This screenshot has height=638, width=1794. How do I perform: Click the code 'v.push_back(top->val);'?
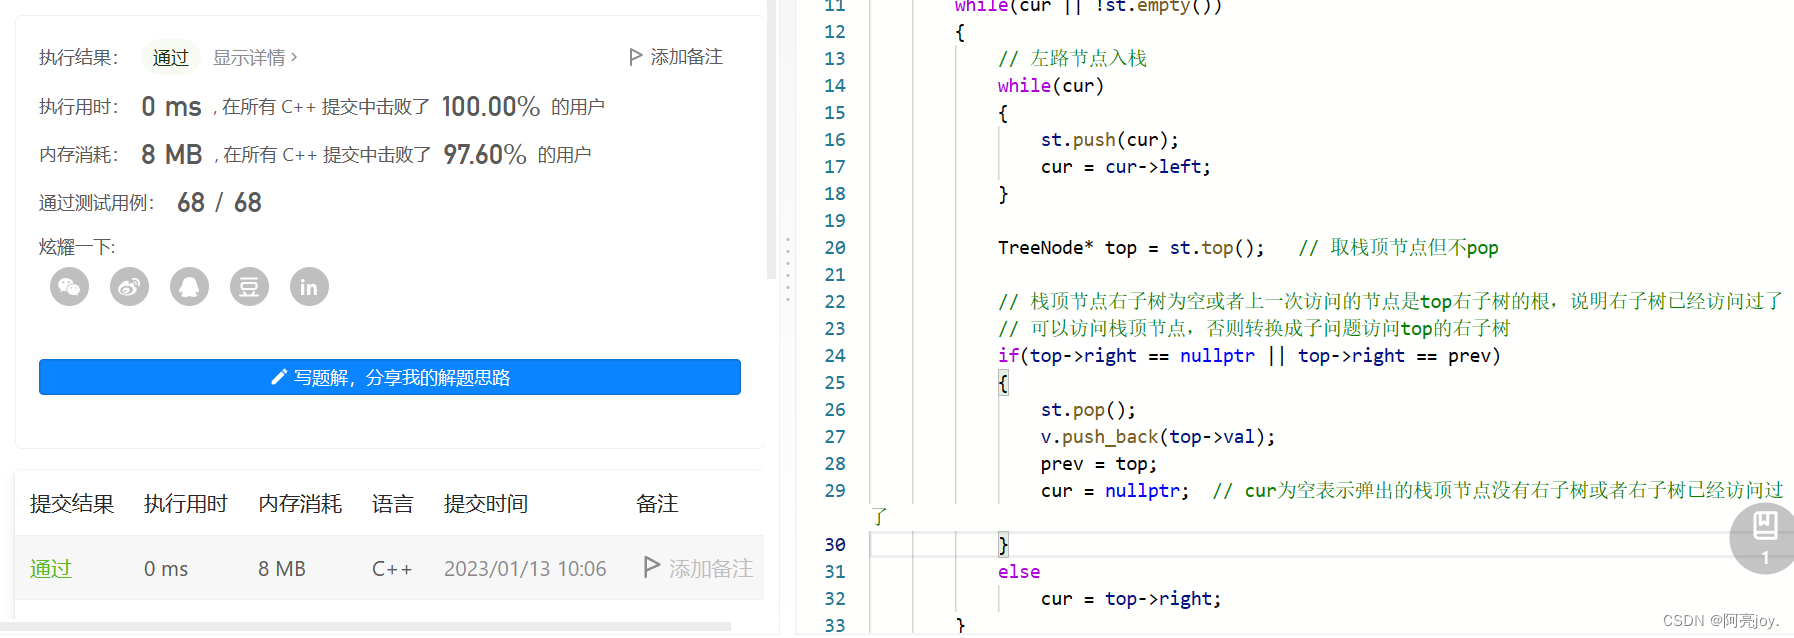tap(1158, 436)
